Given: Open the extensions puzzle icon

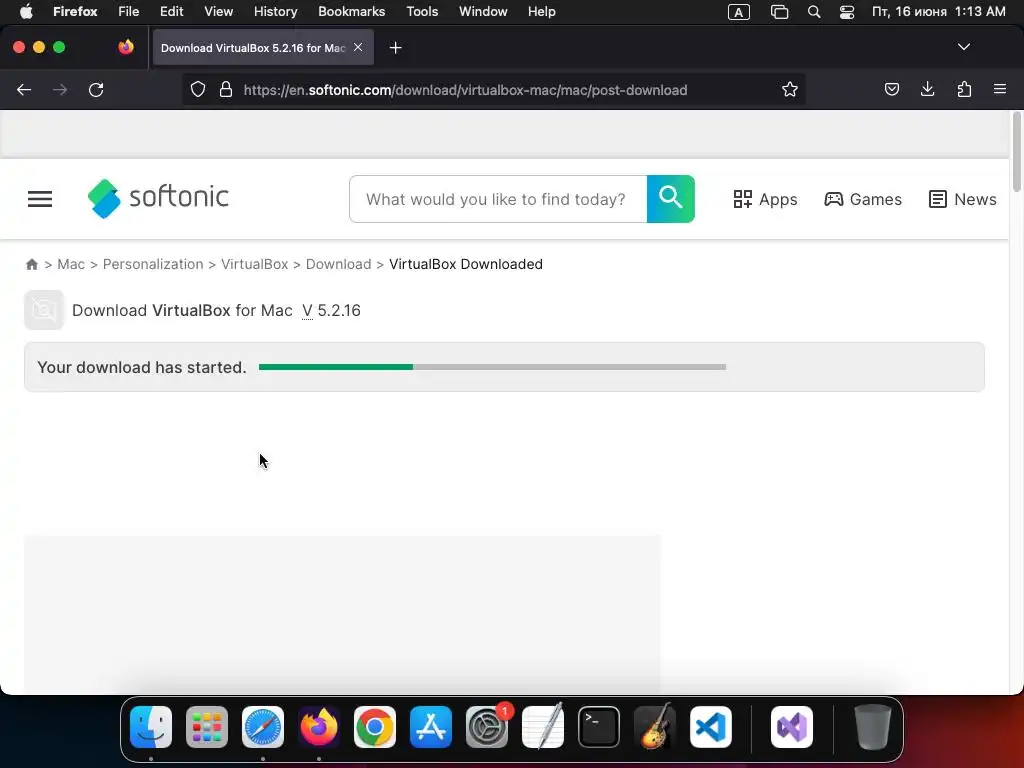Looking at the screenshot, I should pos(964,89).
